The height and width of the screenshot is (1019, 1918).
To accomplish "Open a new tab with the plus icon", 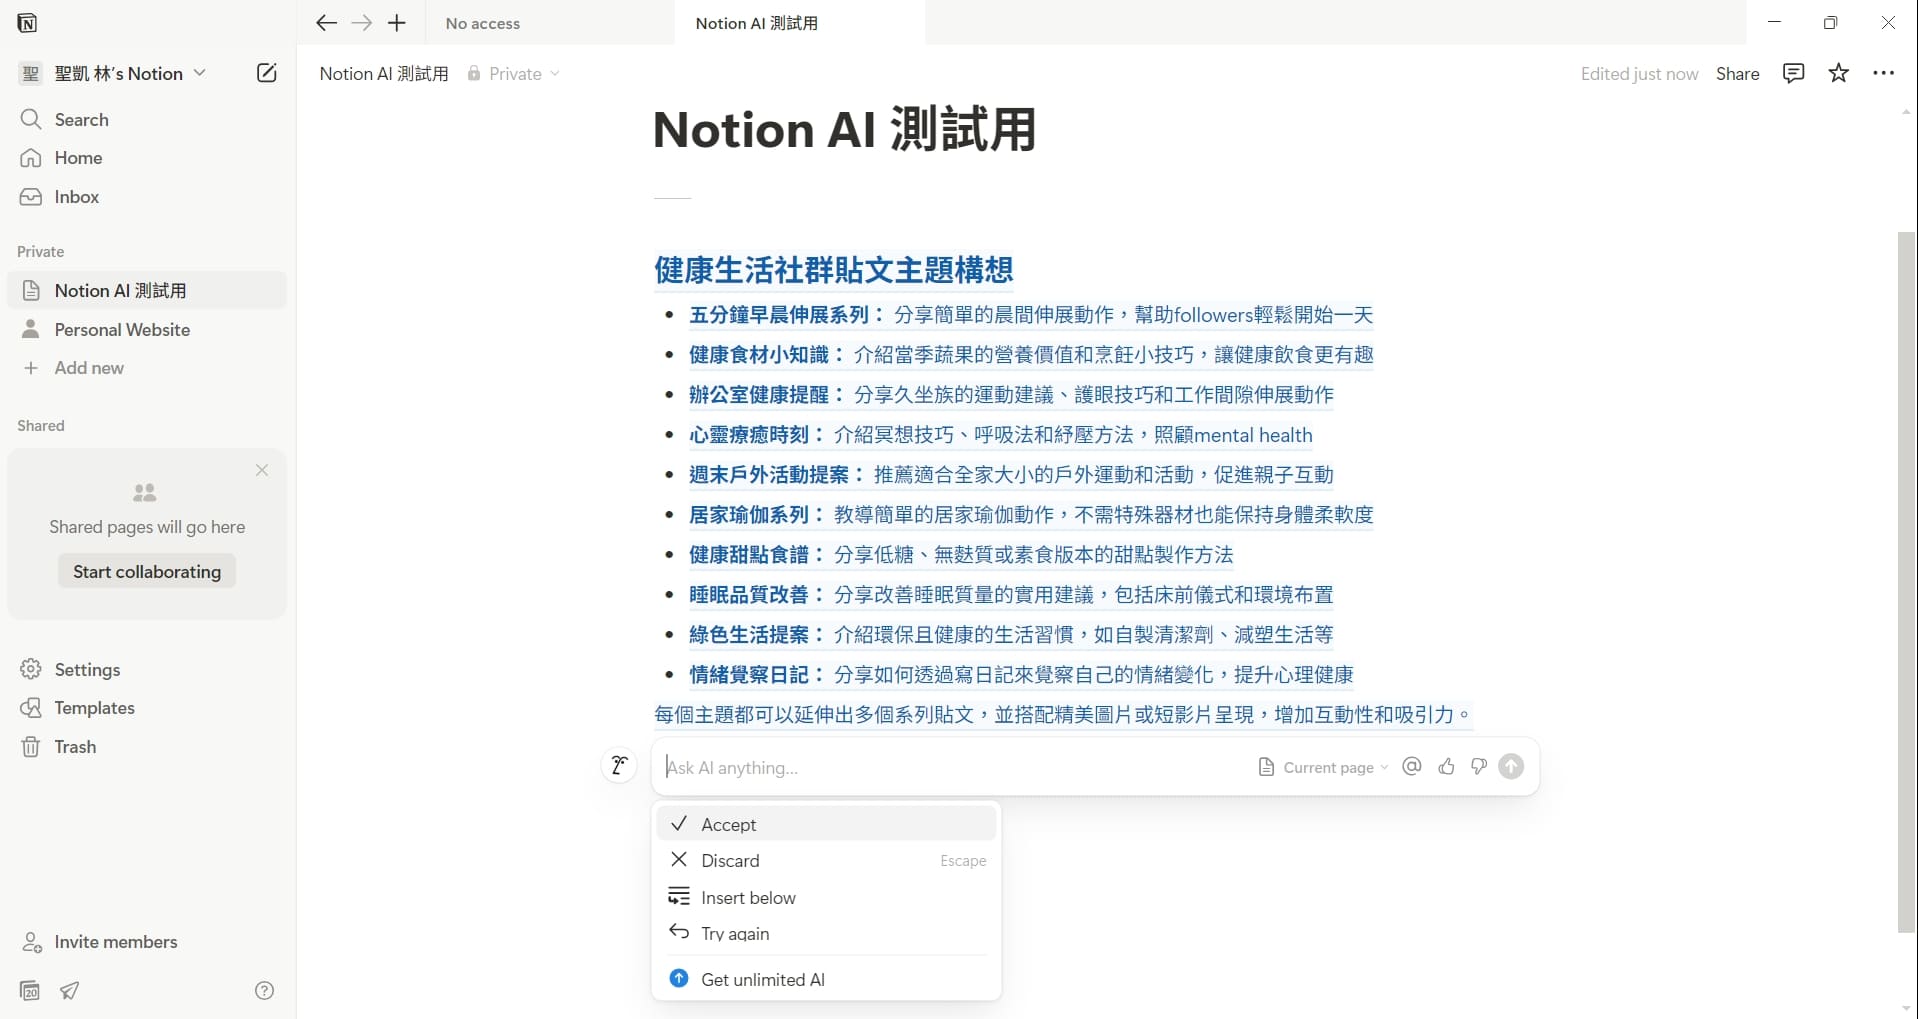I will 396,22.
